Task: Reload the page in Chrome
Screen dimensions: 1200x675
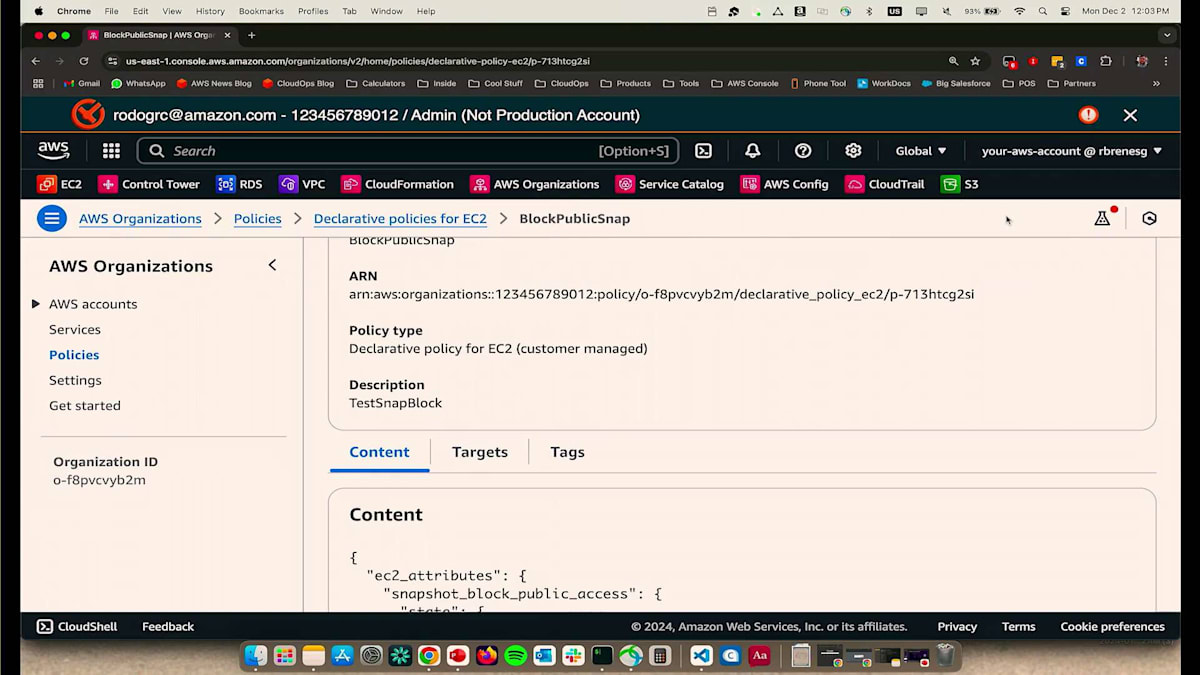Action: [x=84, y=61]
